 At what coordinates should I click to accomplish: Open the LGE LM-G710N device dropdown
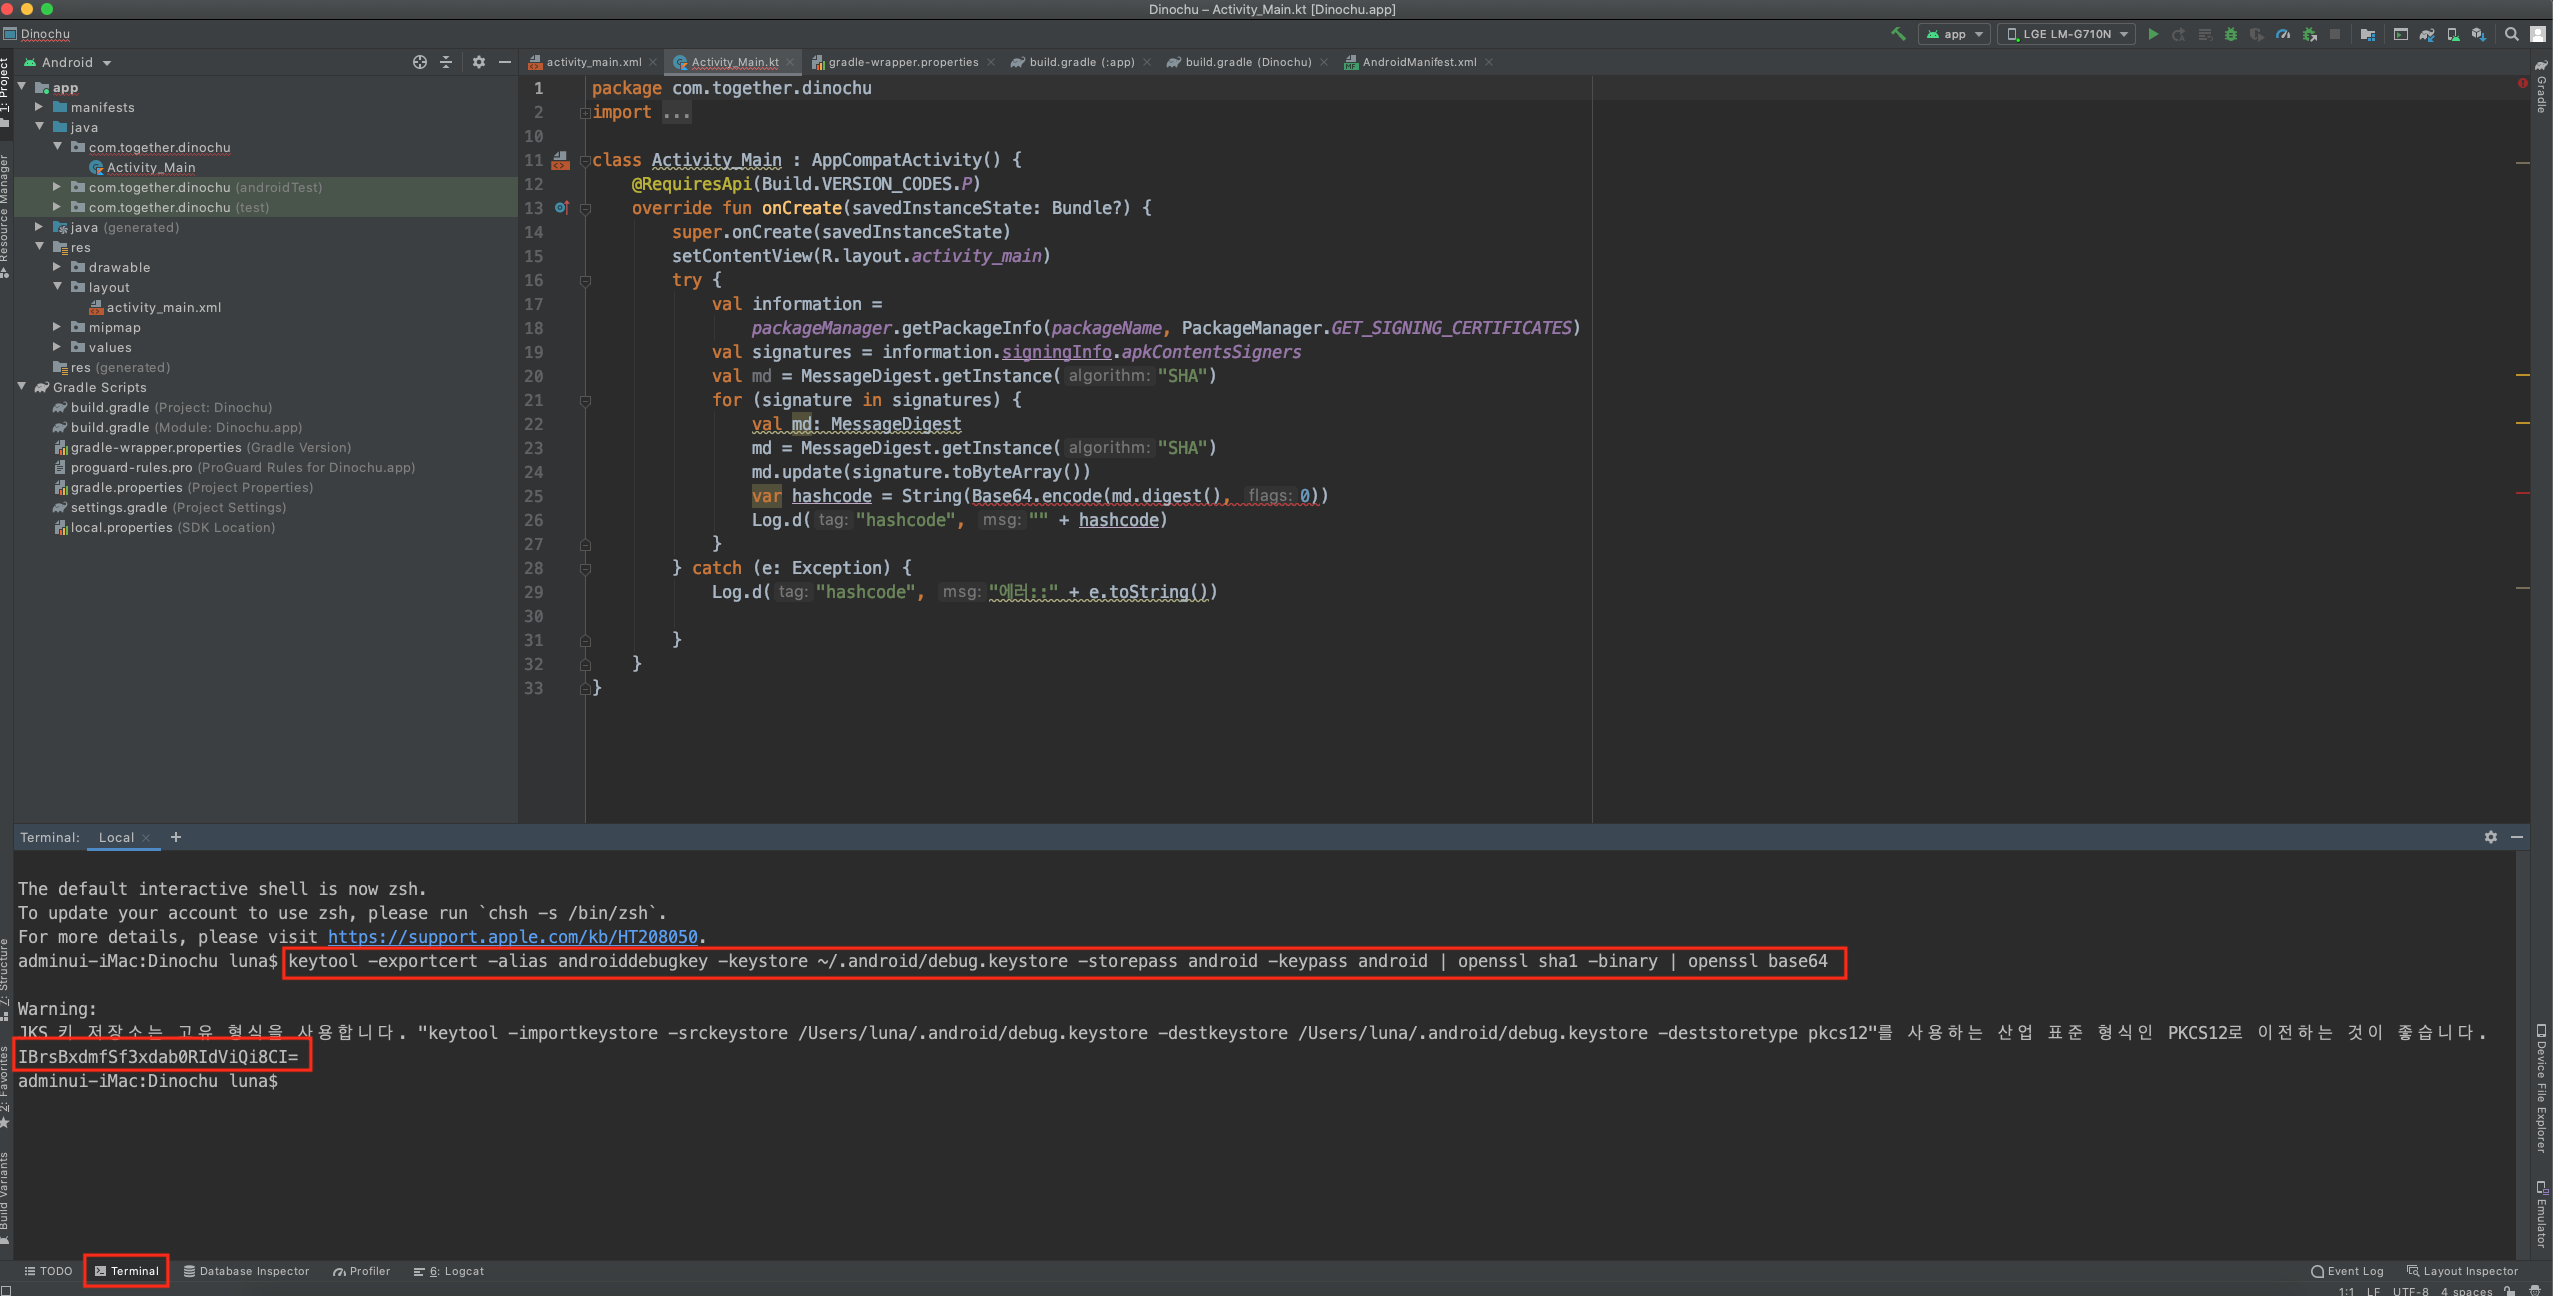tap(2067, 34)
